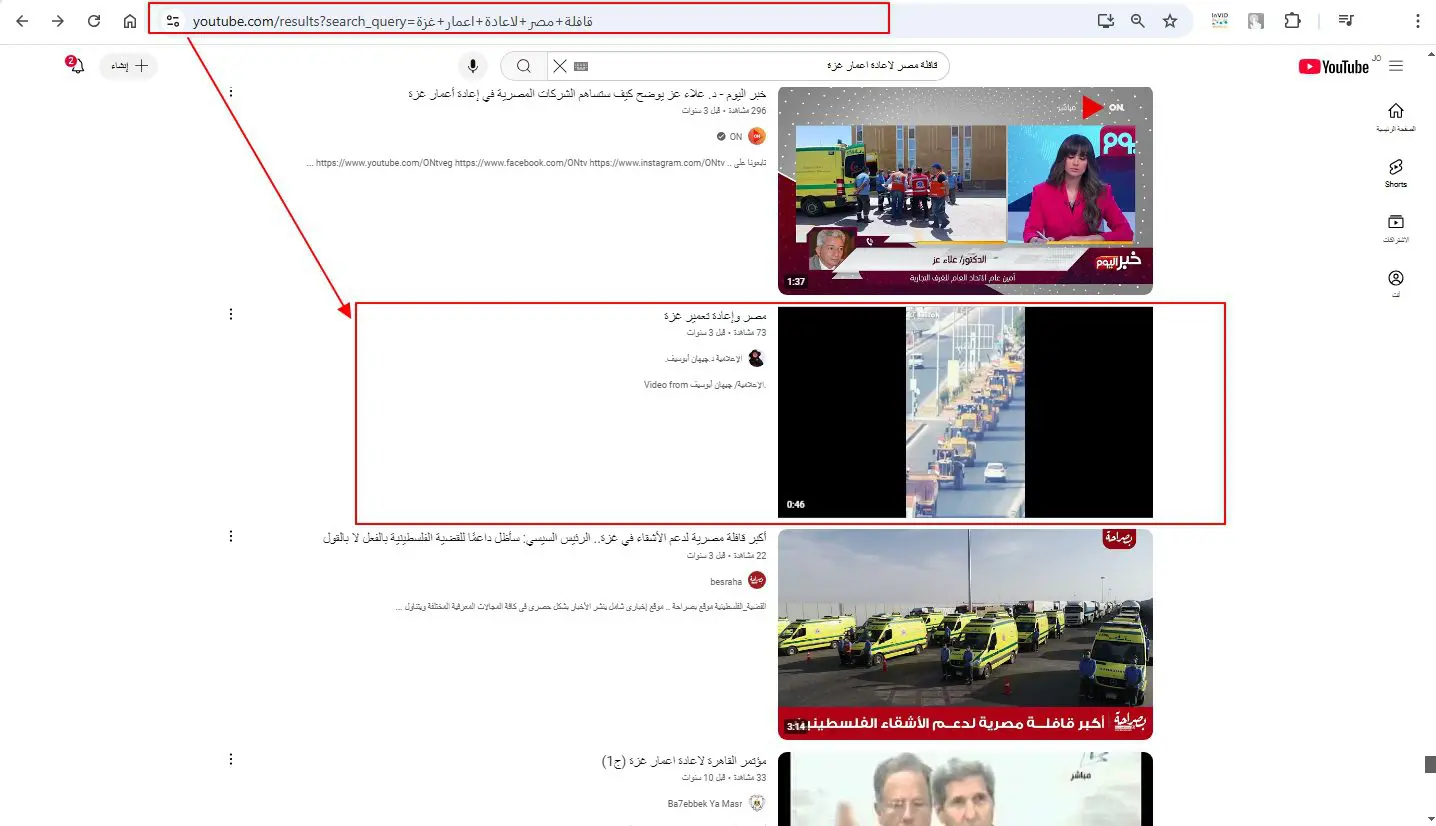Click the browser forward arrow

click(58, 21)
